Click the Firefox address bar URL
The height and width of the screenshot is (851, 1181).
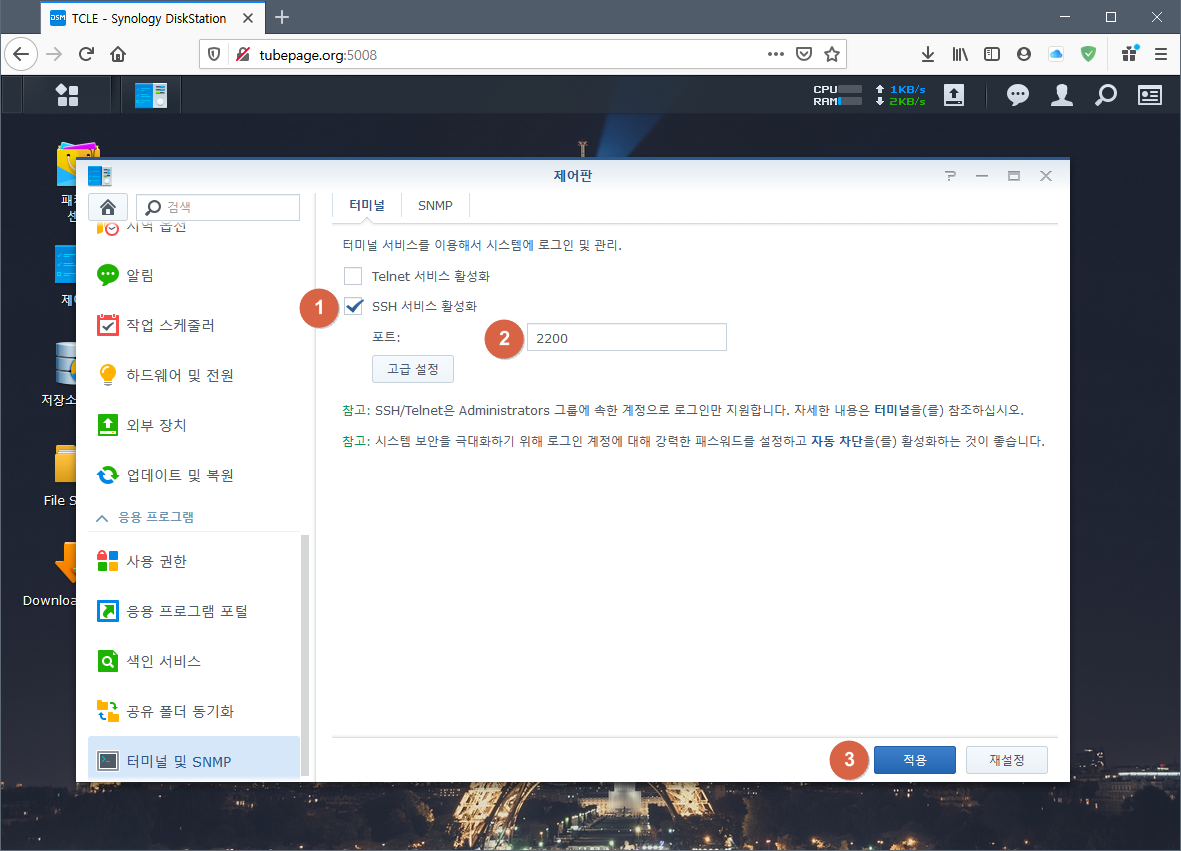tap(318, 55)
